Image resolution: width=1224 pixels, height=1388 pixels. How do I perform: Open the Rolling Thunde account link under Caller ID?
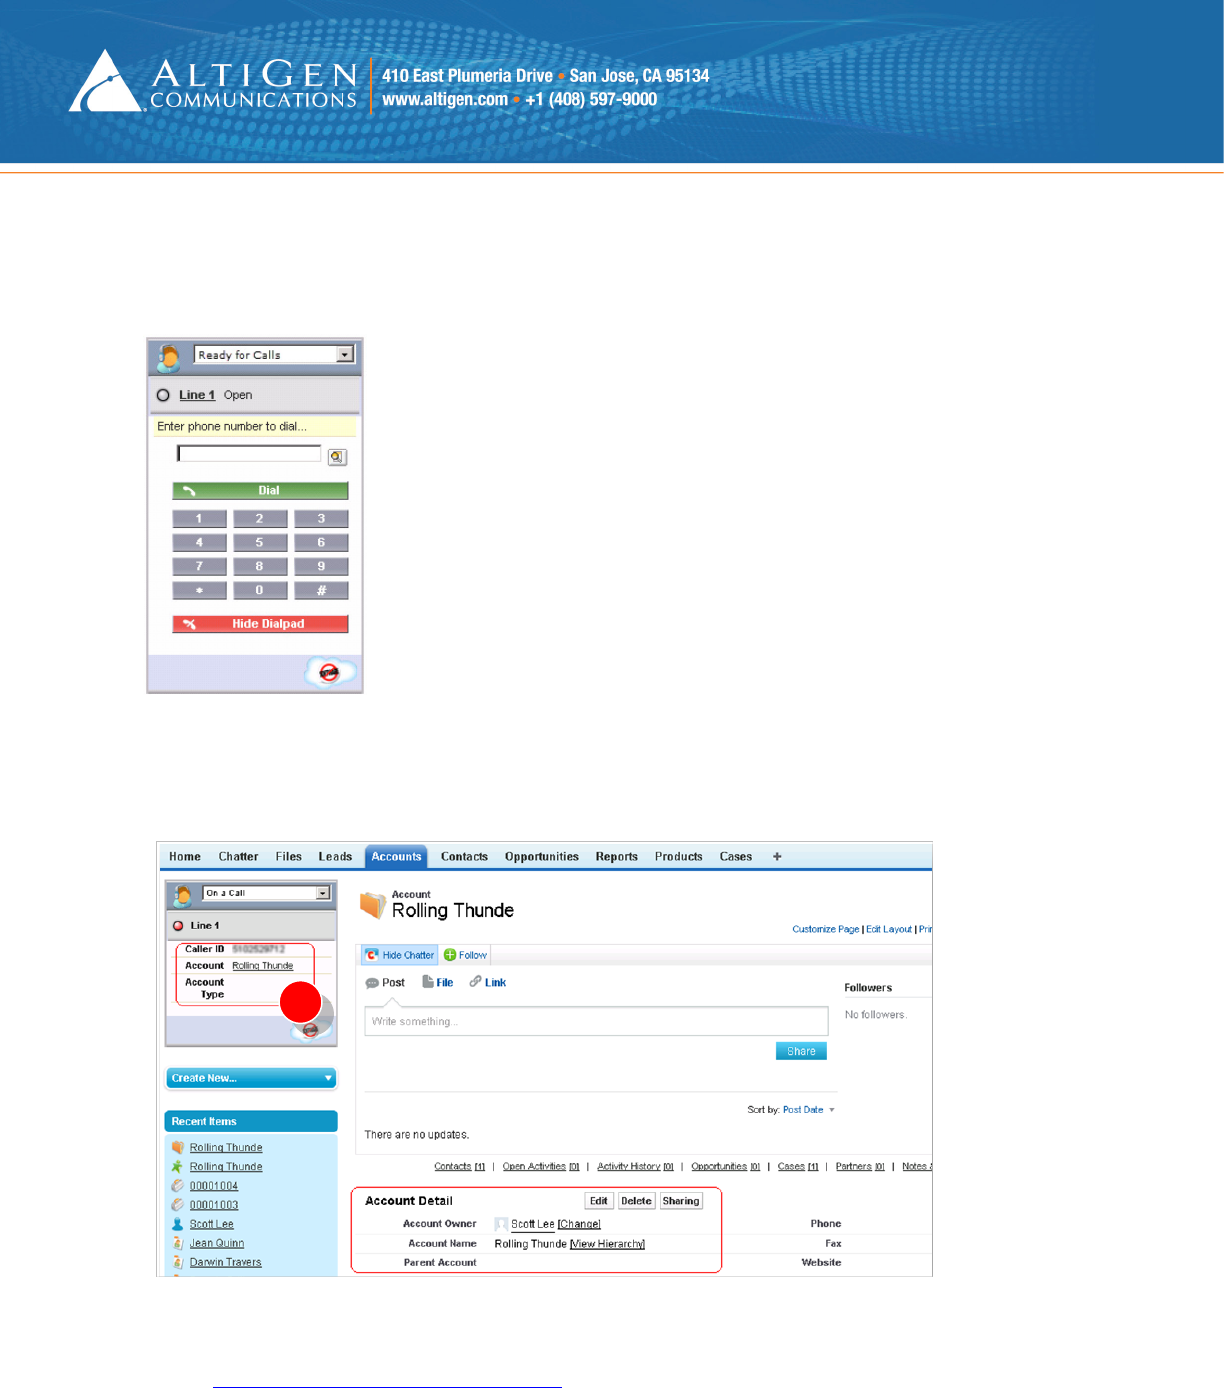click(263, 966)
